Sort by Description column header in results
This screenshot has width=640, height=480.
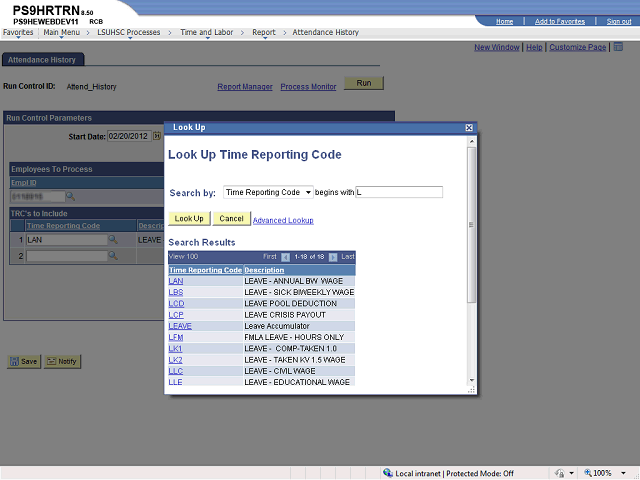click(264, 270)
